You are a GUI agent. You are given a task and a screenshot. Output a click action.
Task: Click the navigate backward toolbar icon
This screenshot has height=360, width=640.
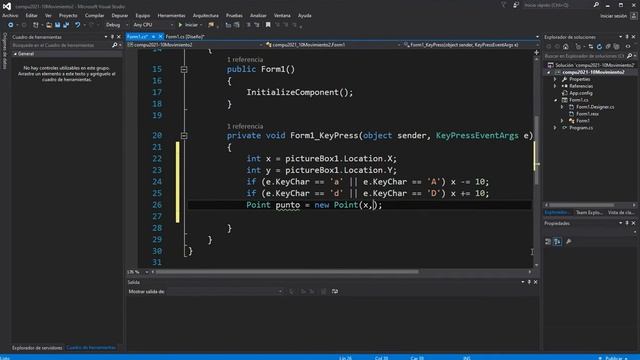[x=11, y=25]
